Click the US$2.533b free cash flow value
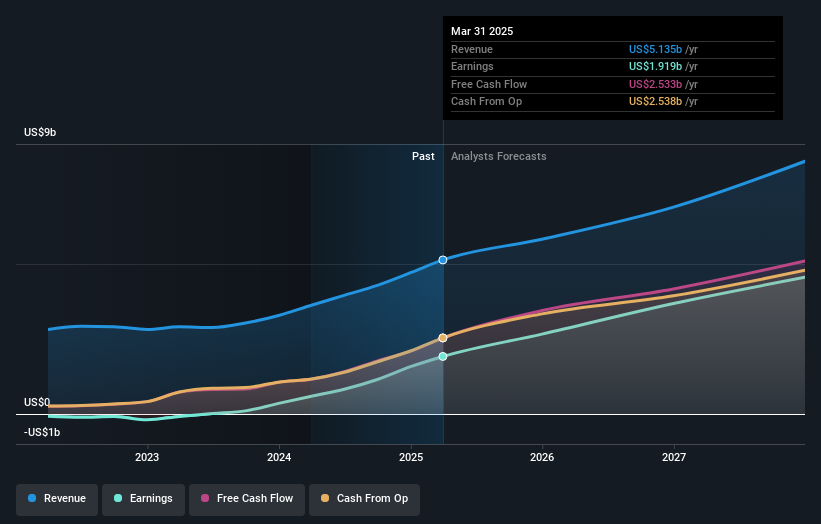 click(x=656, y=84)
